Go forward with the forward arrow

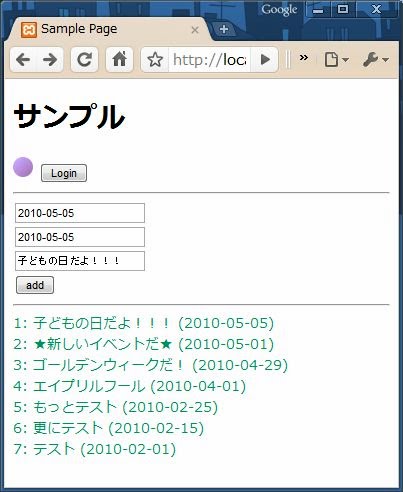[50, 60]
